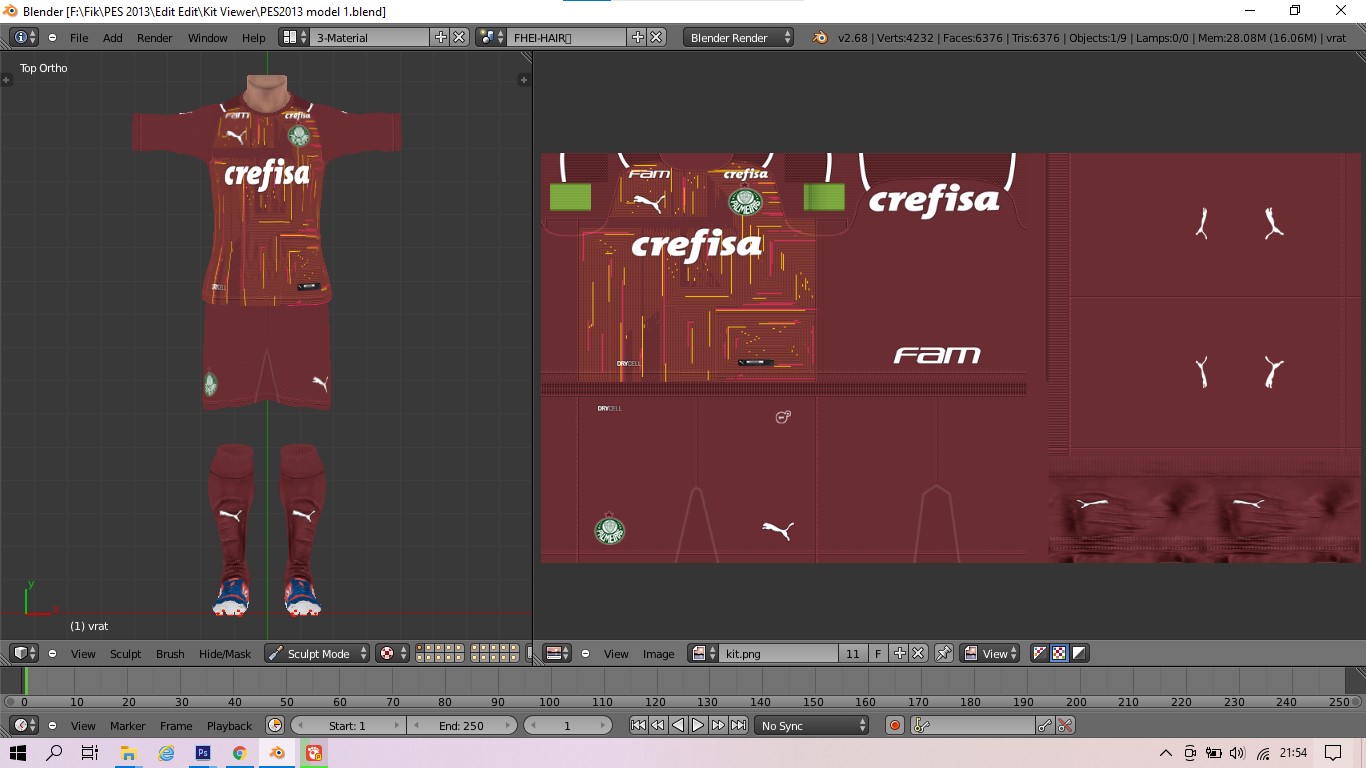Jump to the previous keyframe
The image size is (1366, 768).
click(x=658, y=725)
